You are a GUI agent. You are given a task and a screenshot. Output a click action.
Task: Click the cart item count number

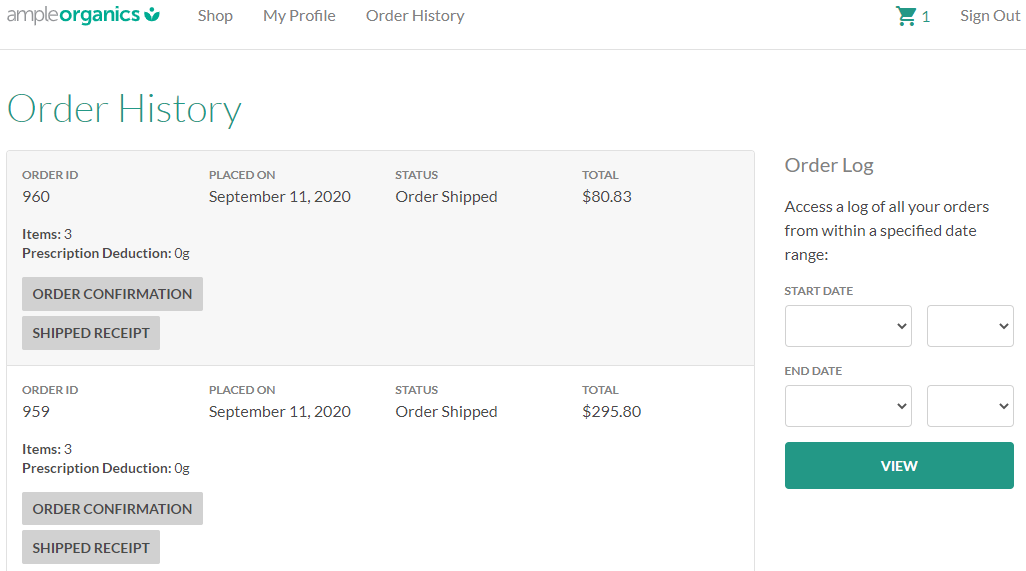(x=926, y=17)
